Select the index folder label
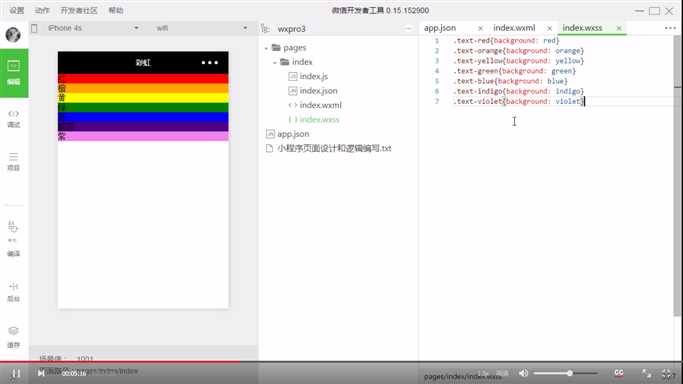Screen dimensions: 683x384 [302, 62]
